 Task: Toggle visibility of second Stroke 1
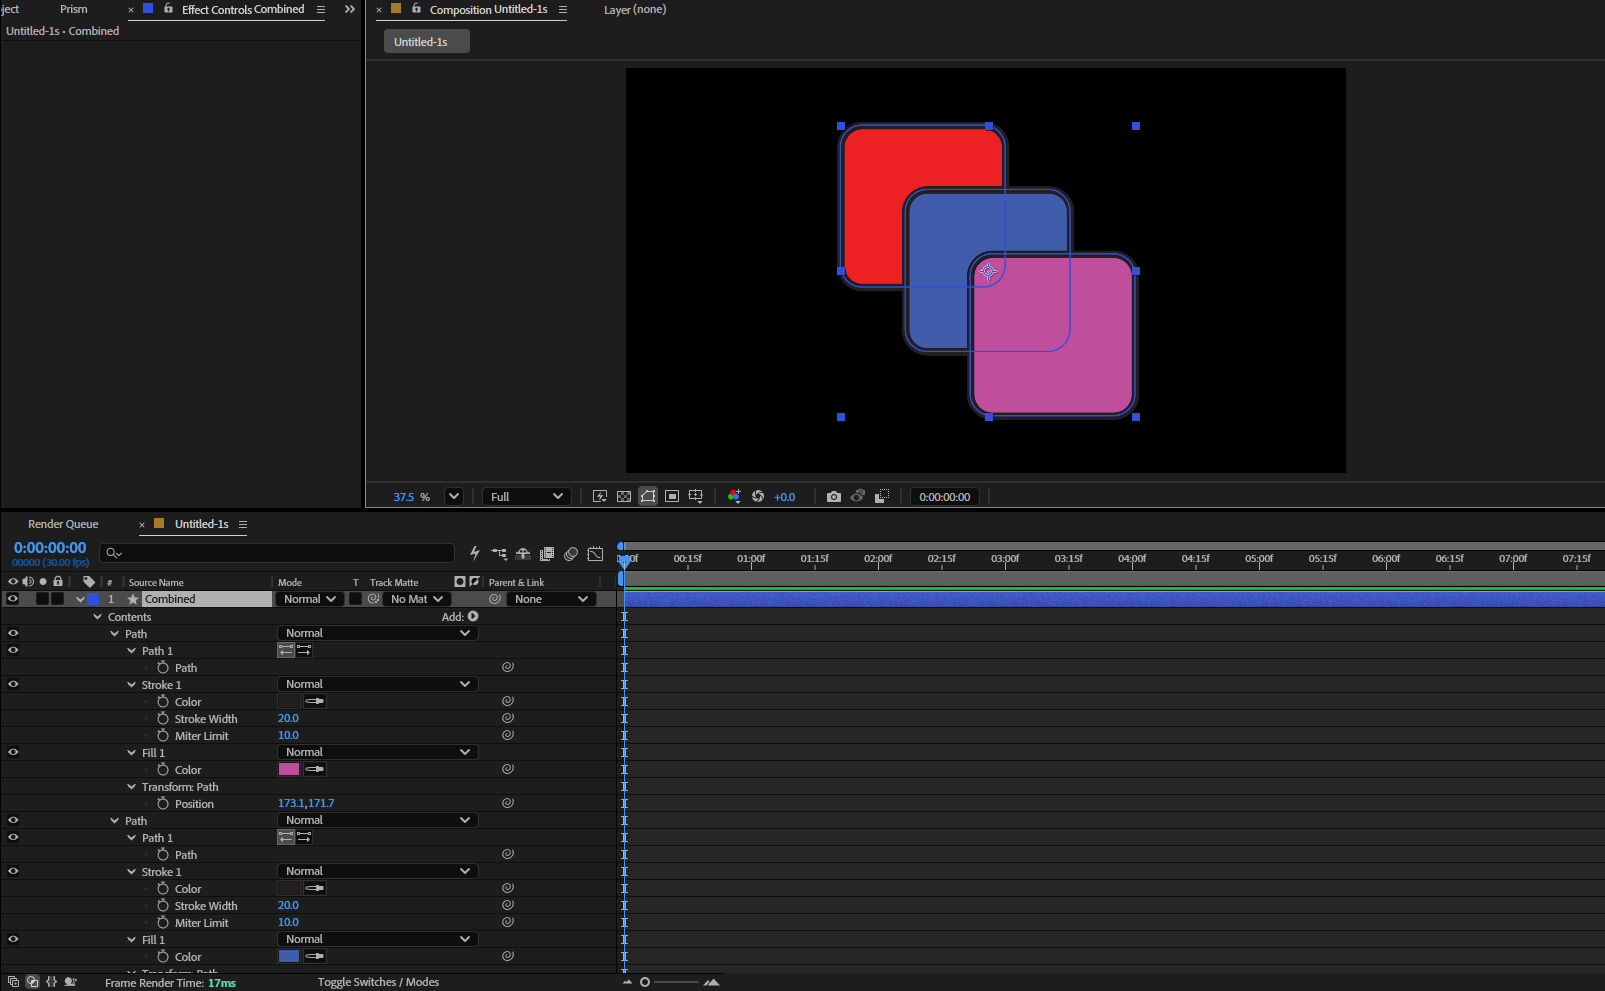13,871
